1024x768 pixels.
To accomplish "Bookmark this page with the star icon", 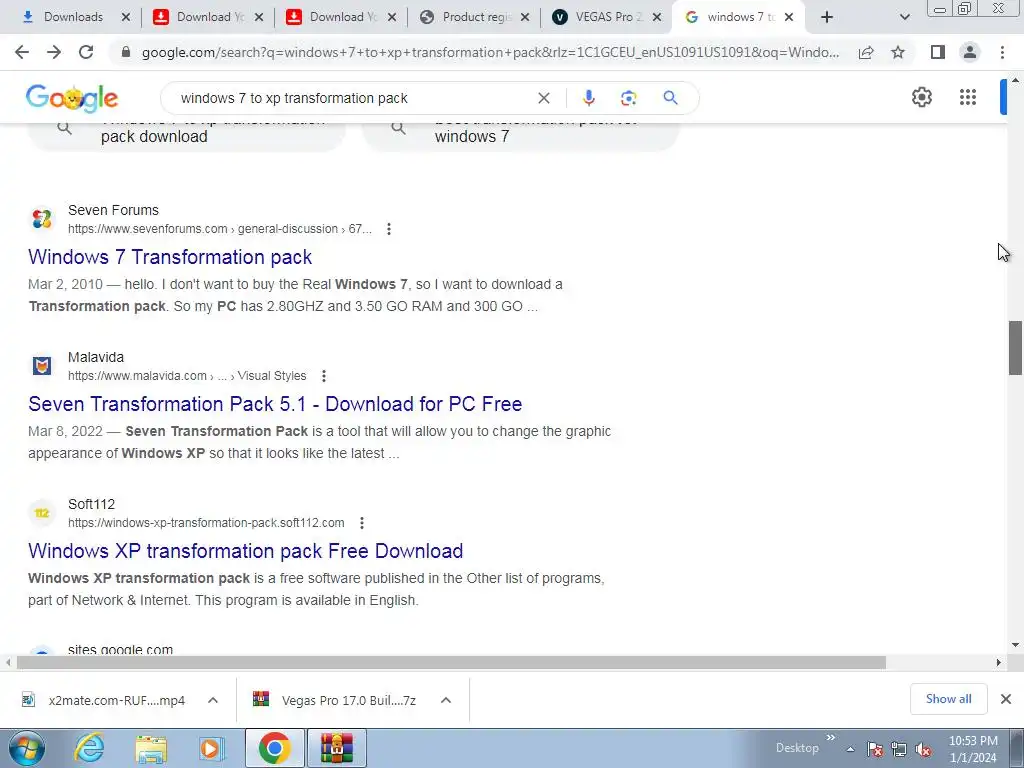I will [x=898, y=52].
